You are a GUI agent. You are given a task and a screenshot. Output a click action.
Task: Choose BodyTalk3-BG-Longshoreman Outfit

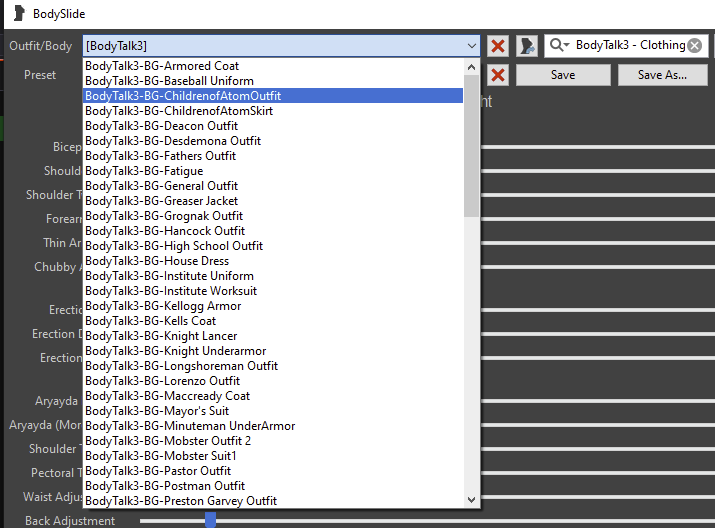(273, 366)
